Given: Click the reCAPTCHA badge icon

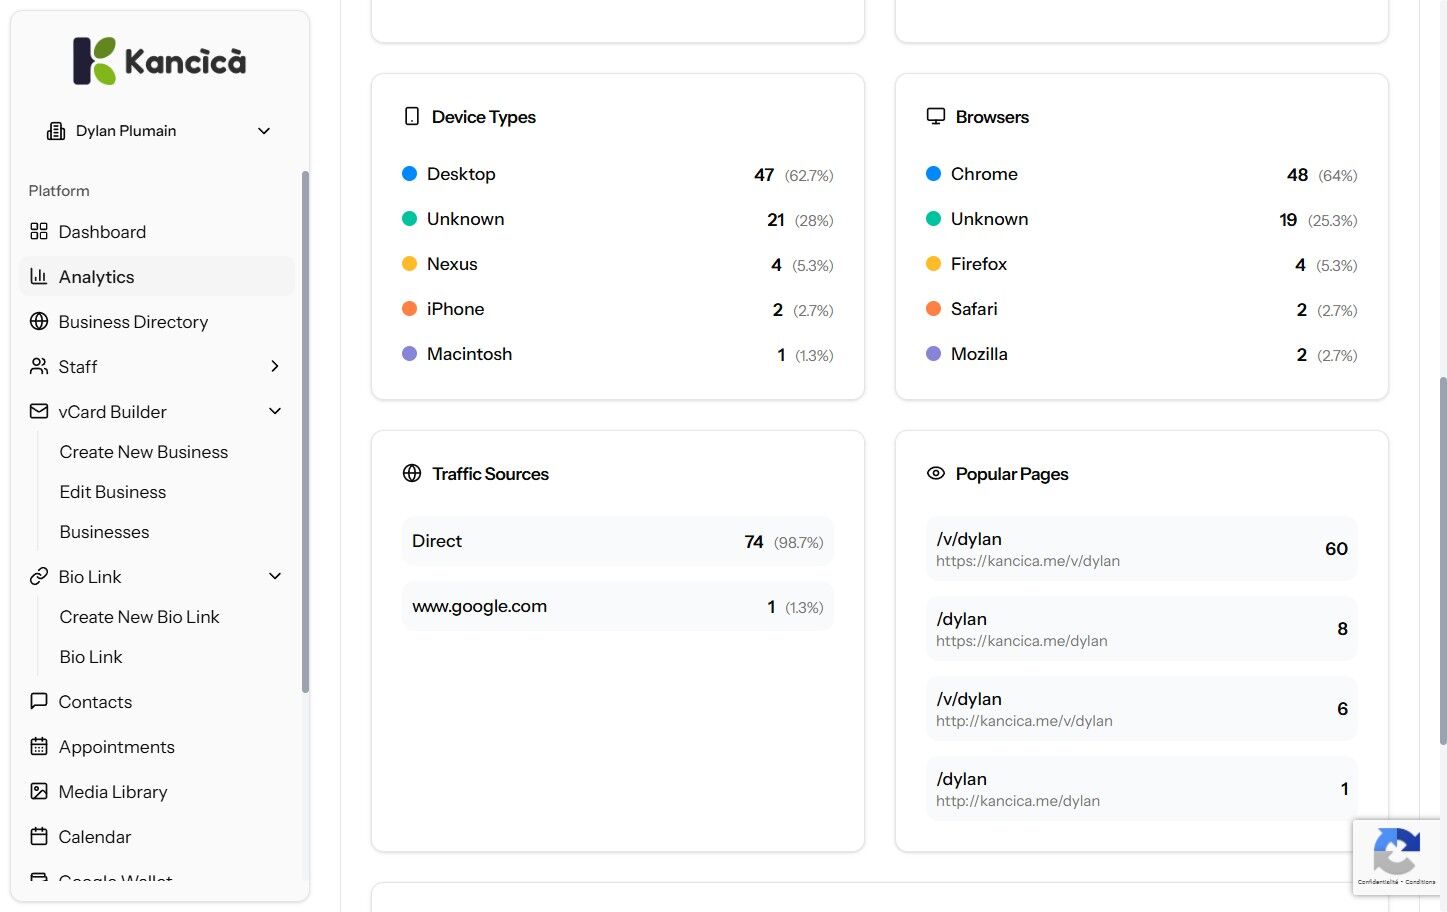Looking at the screenshot, I should (x=1396, y=853).
